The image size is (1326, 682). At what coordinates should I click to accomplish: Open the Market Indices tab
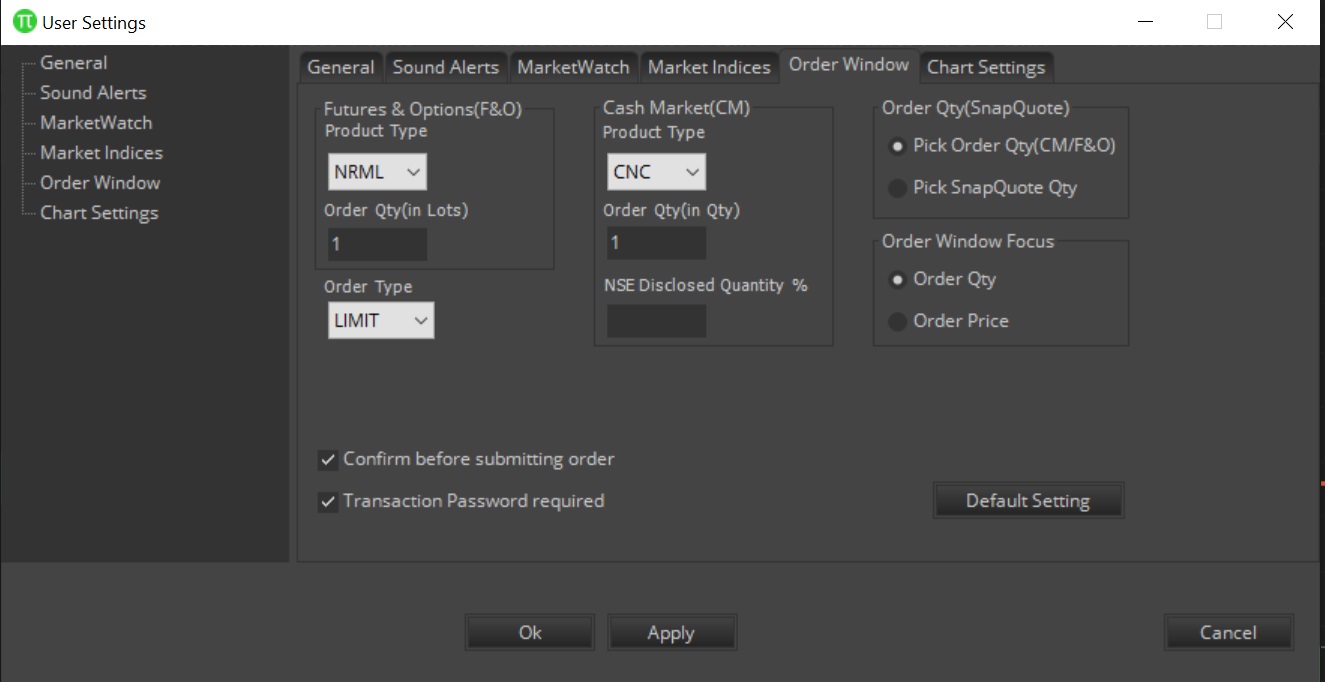pos(709,67)
